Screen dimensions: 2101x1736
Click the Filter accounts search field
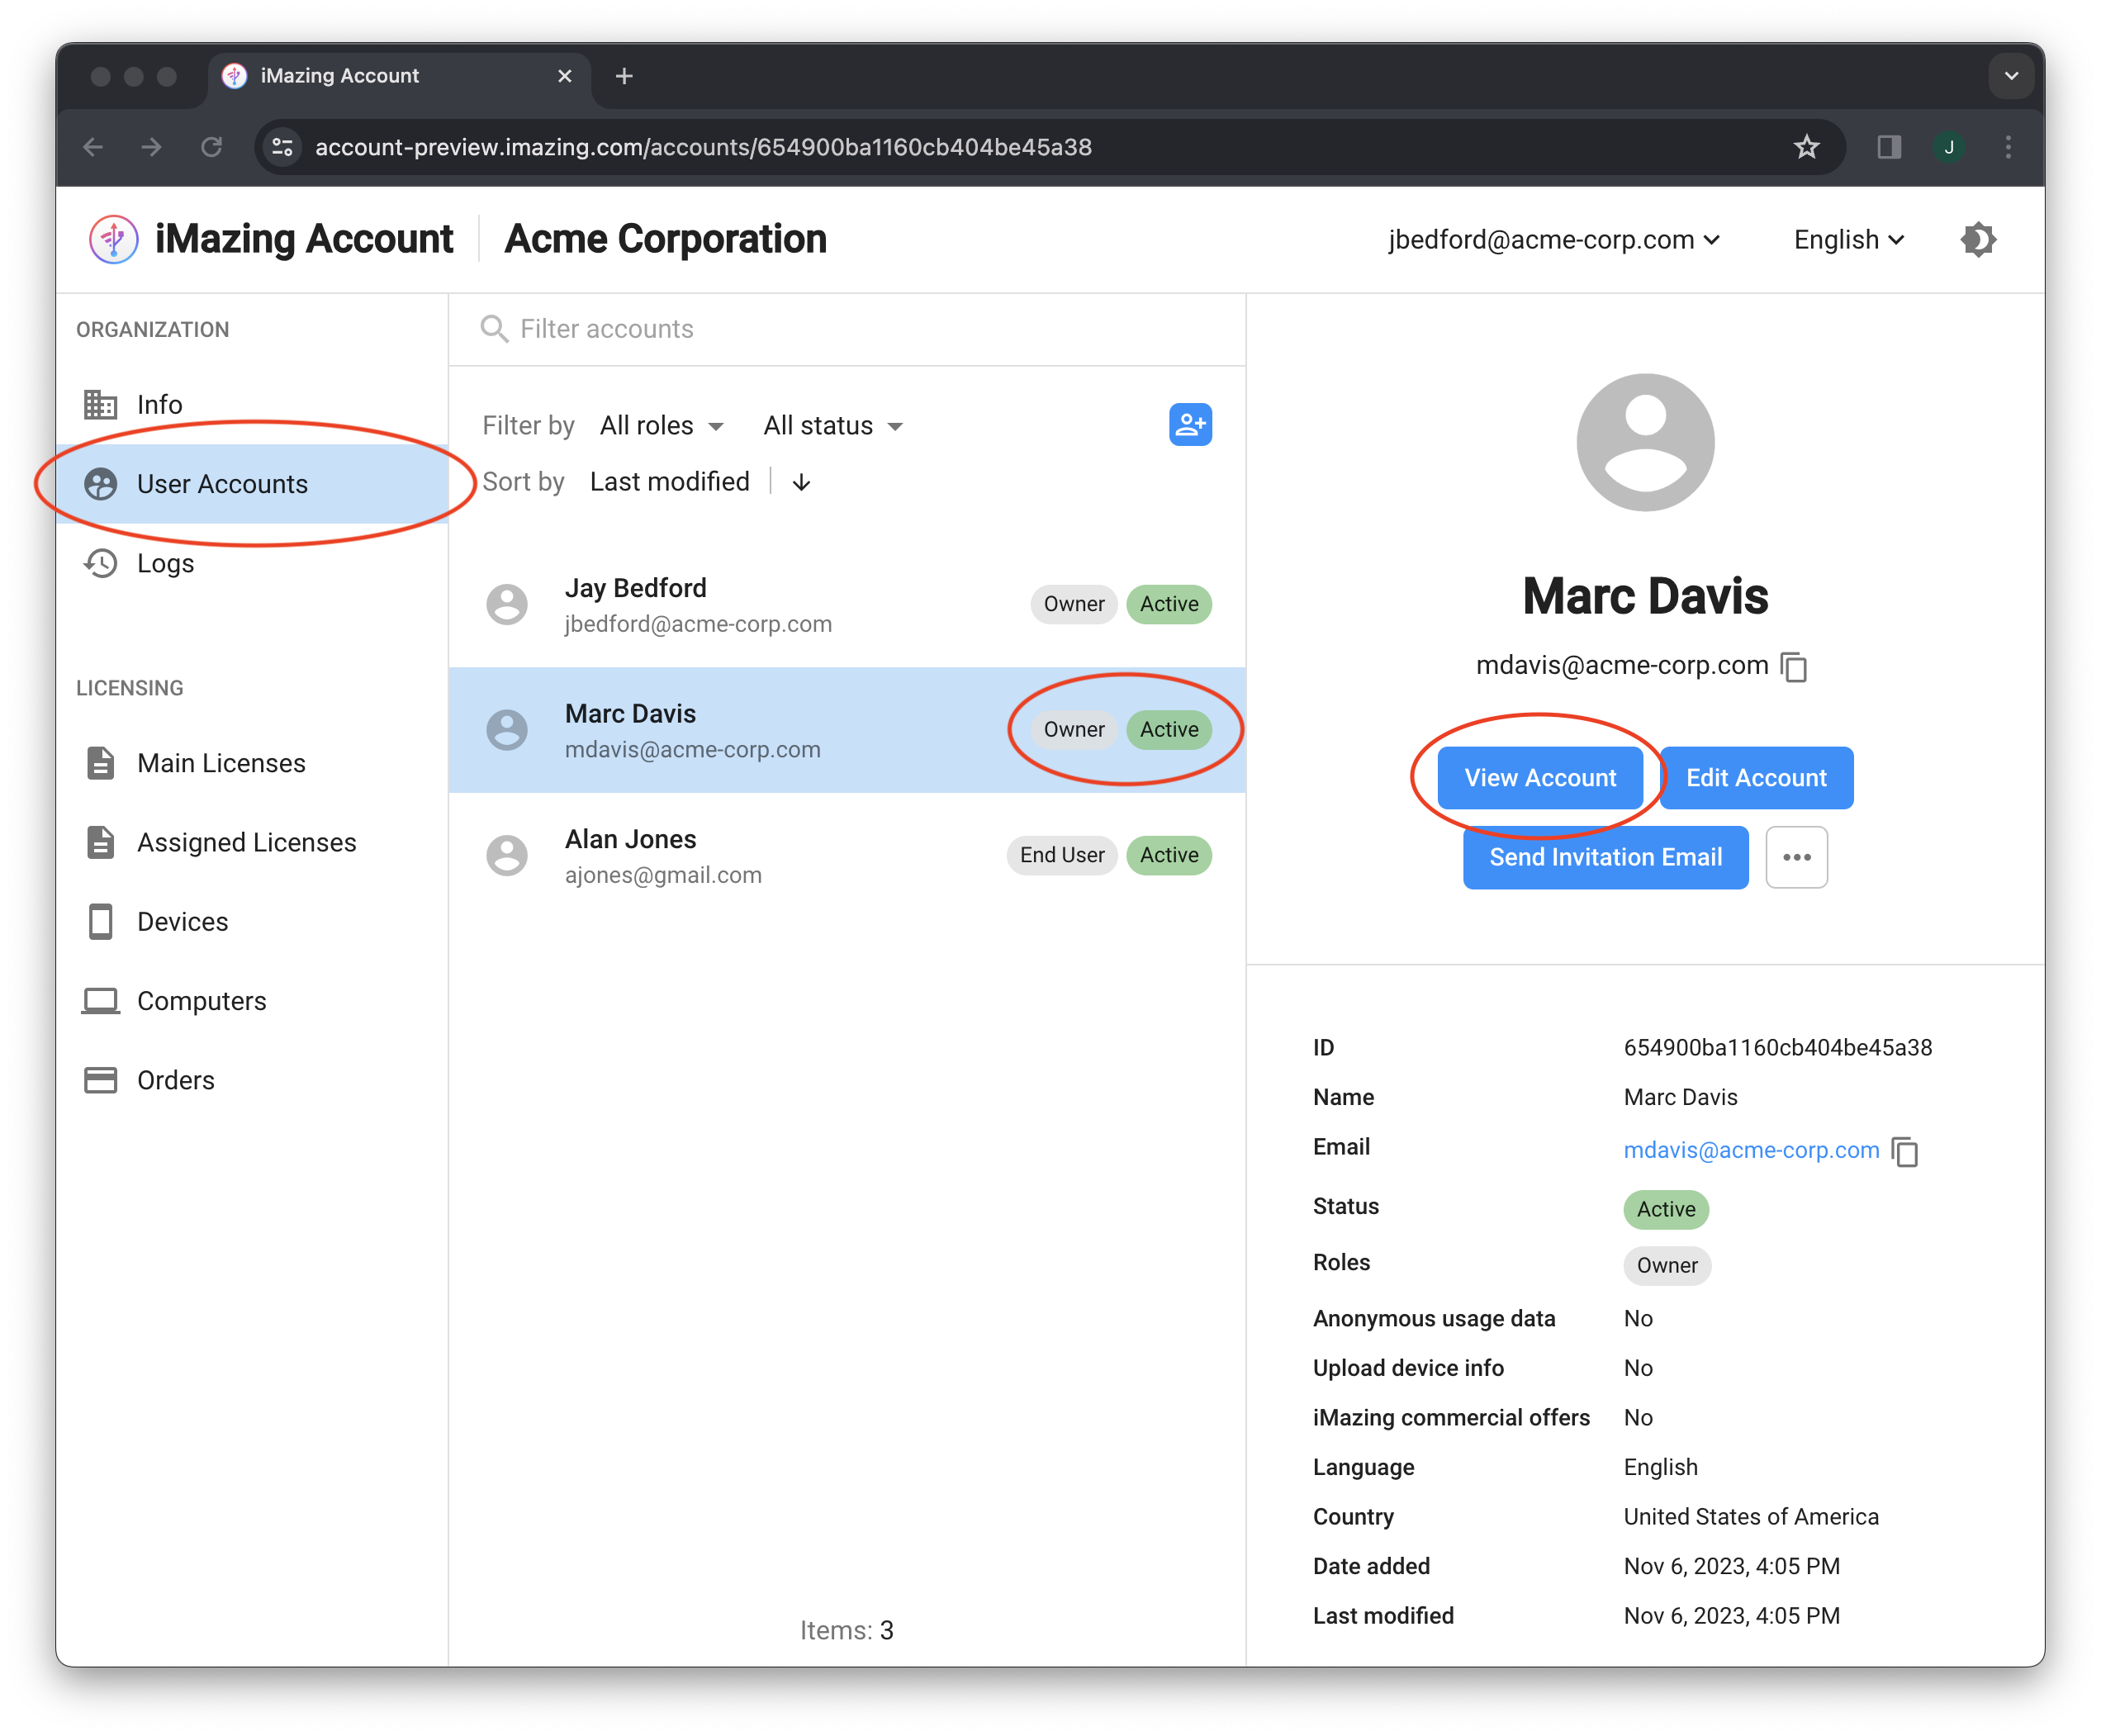[847, 329]
